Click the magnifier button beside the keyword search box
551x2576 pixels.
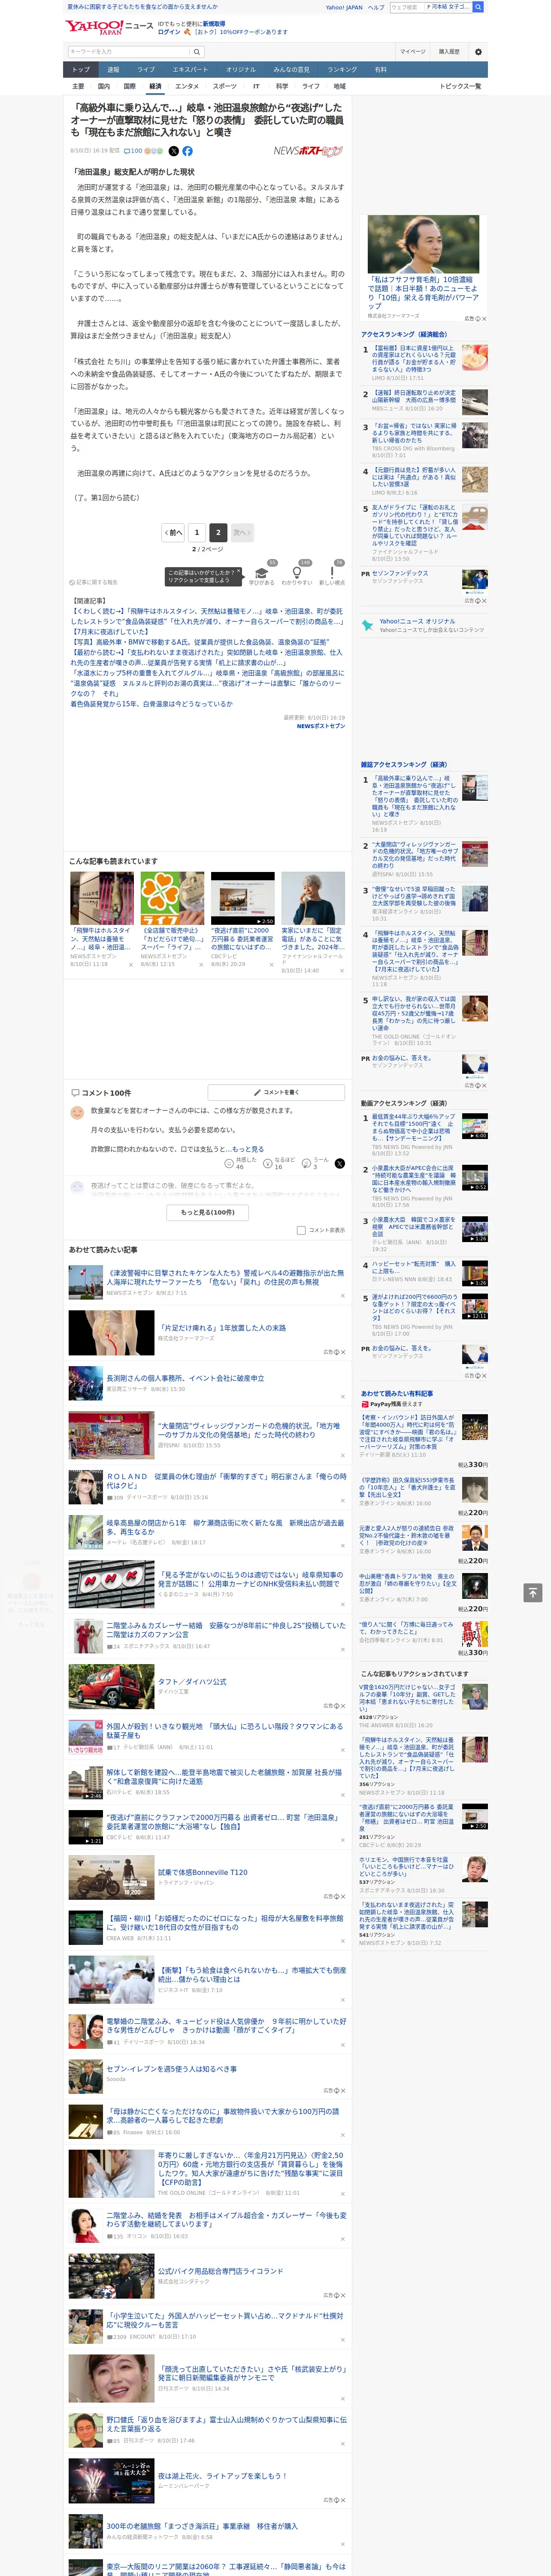pyautogui.click(x=197, y=52)
